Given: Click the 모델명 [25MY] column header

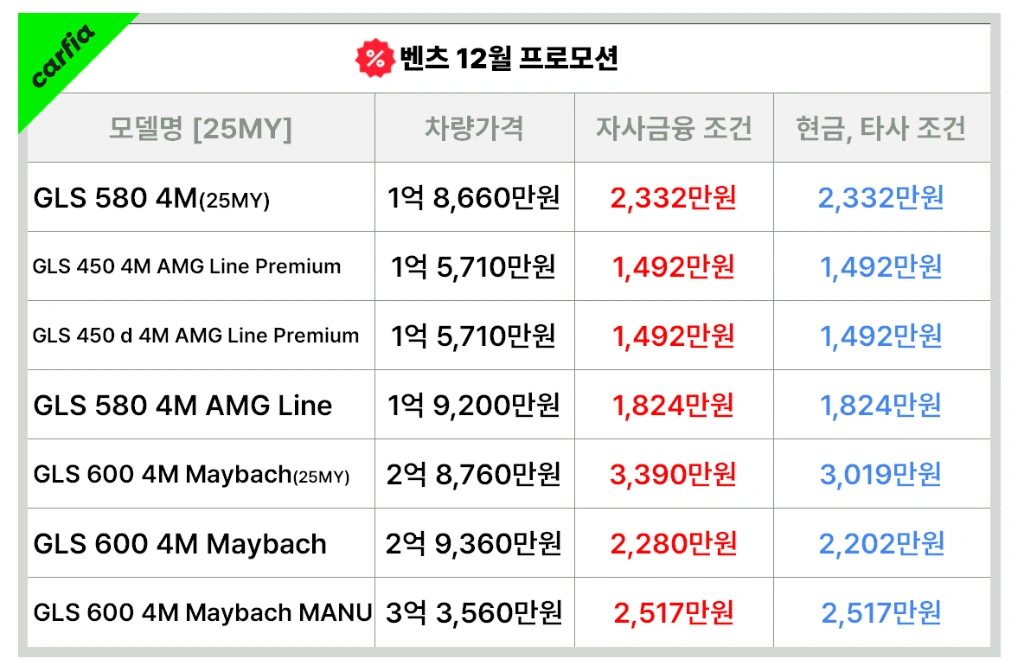Looking at the screenshot, I should coord(200,129).
